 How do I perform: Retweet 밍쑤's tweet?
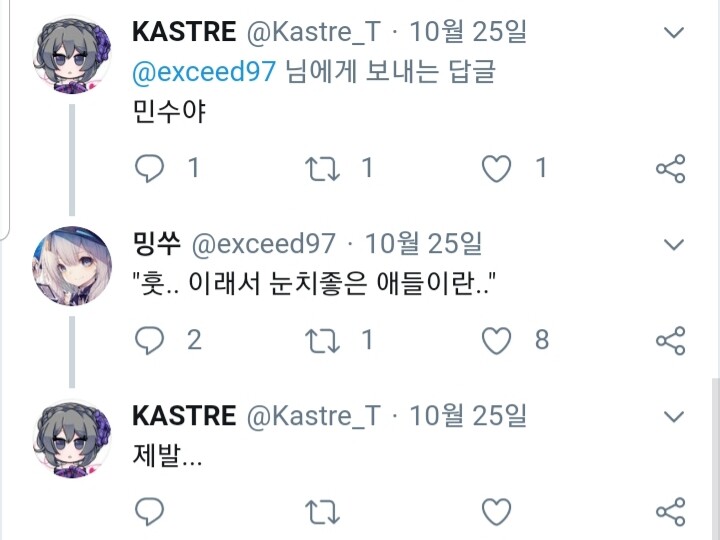coord(323,340)
